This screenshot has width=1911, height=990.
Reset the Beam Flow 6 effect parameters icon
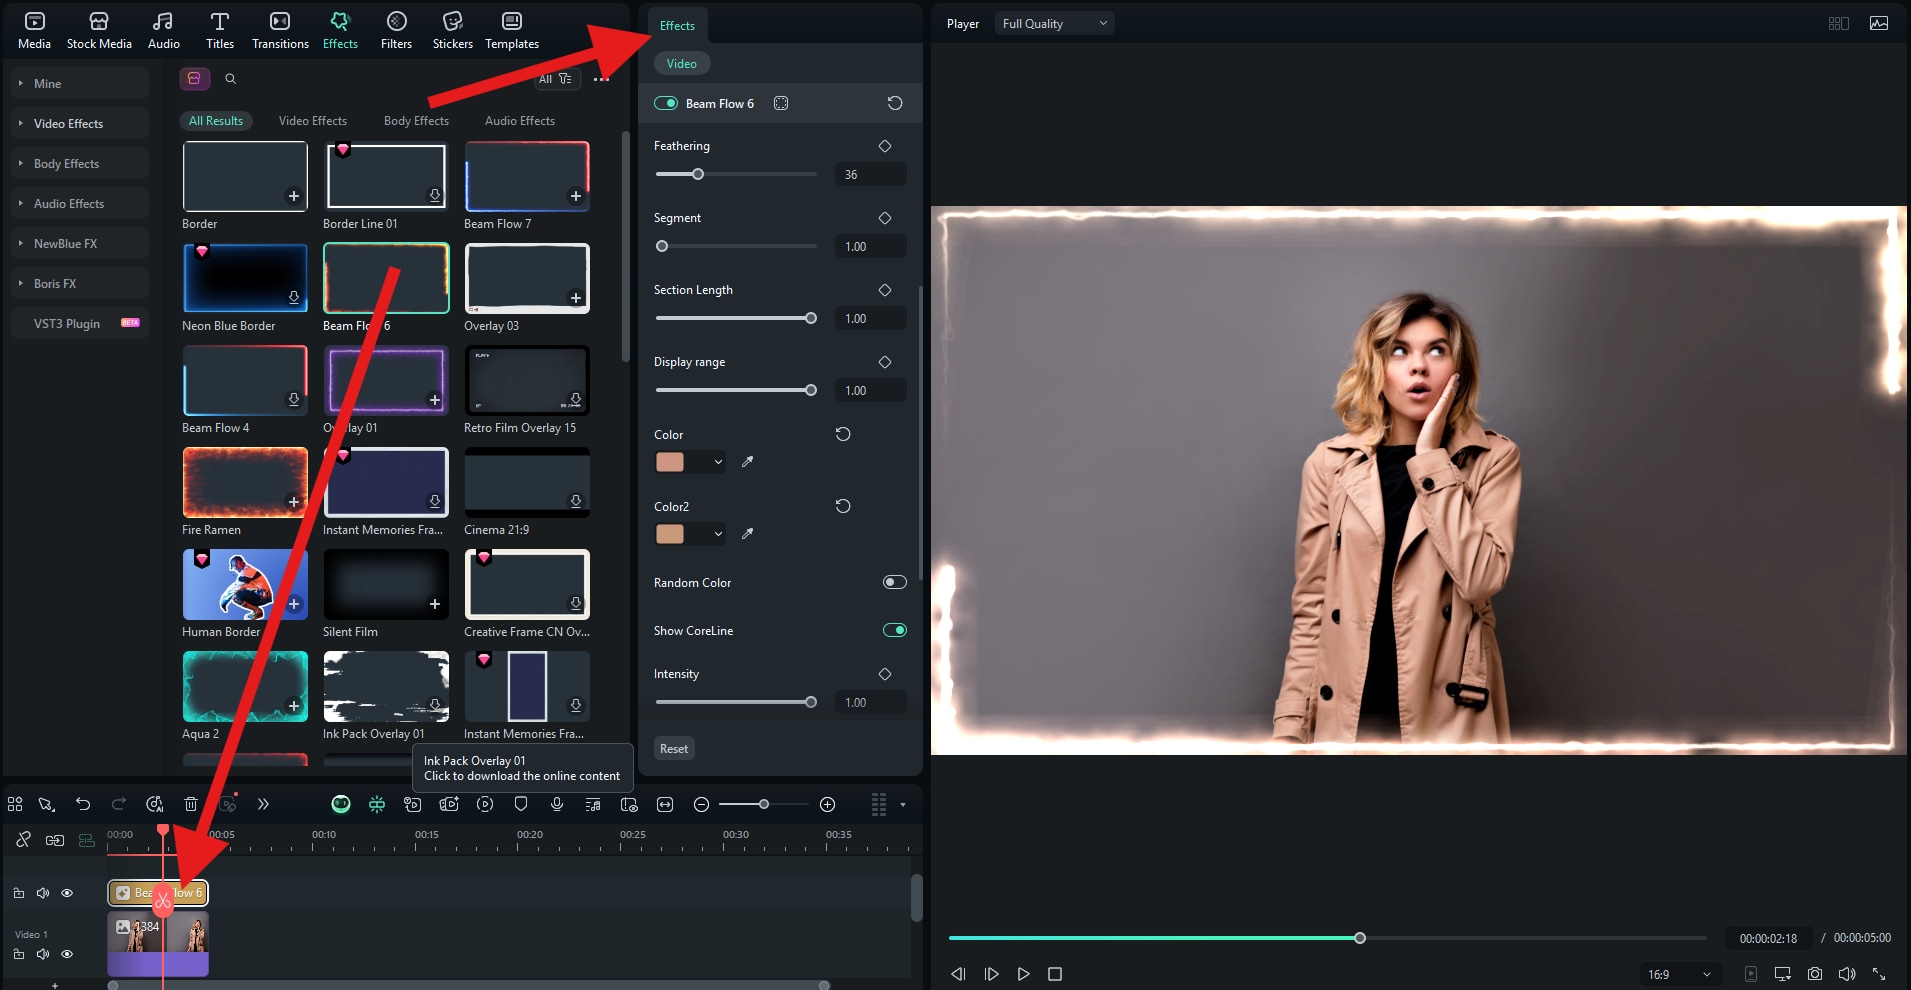coord(895,103)
